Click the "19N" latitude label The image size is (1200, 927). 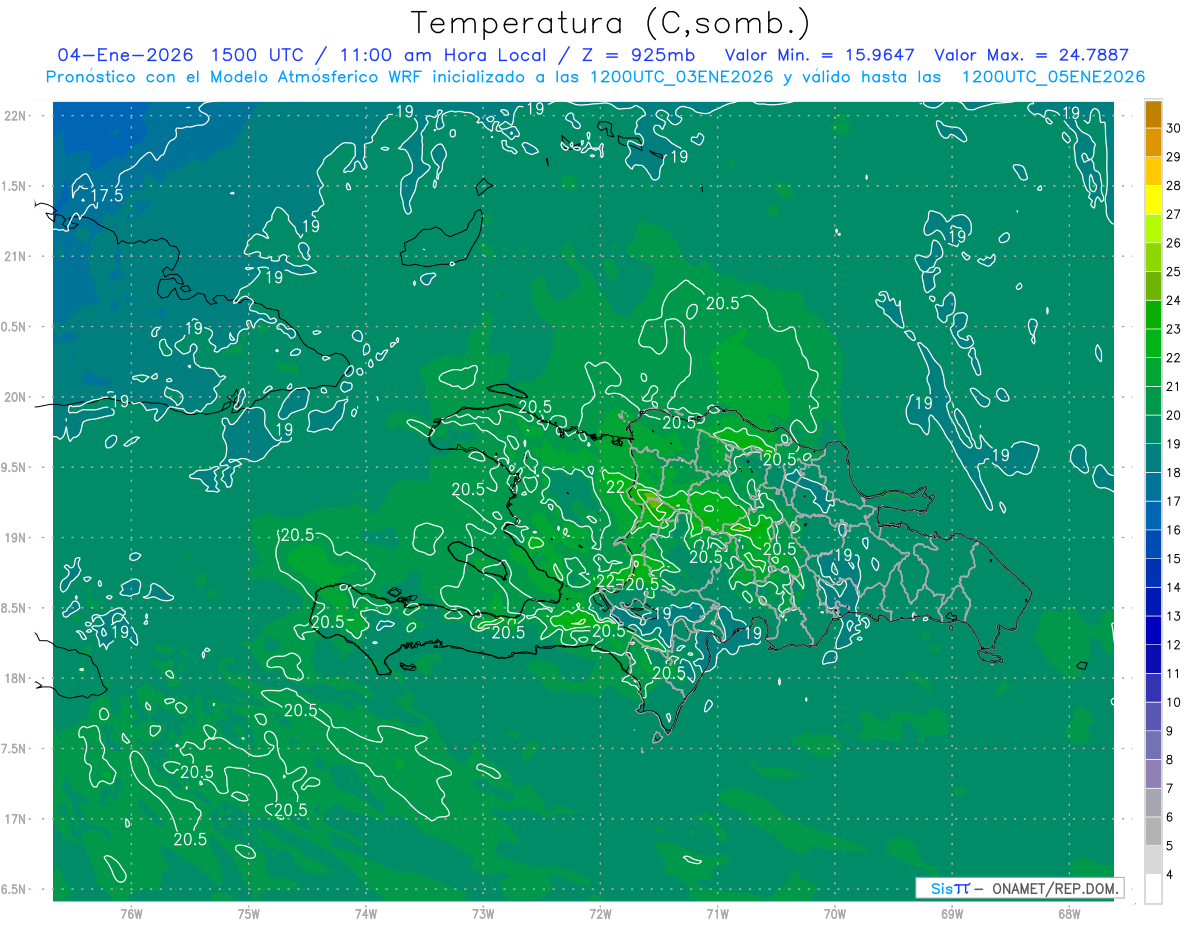(16, 538)
